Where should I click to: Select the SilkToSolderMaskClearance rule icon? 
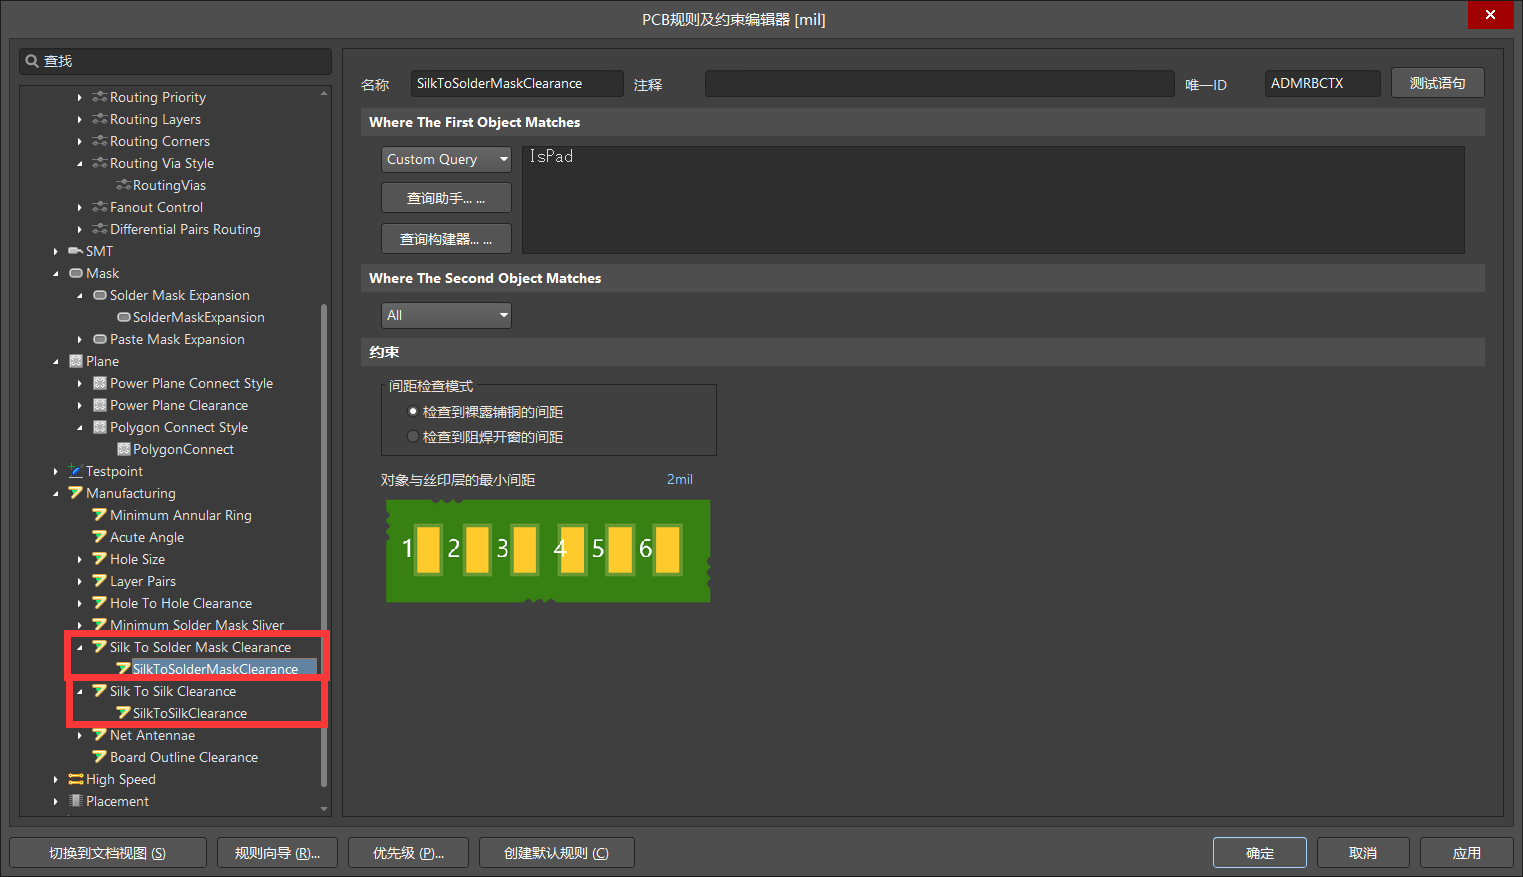[x=122, y=669]
